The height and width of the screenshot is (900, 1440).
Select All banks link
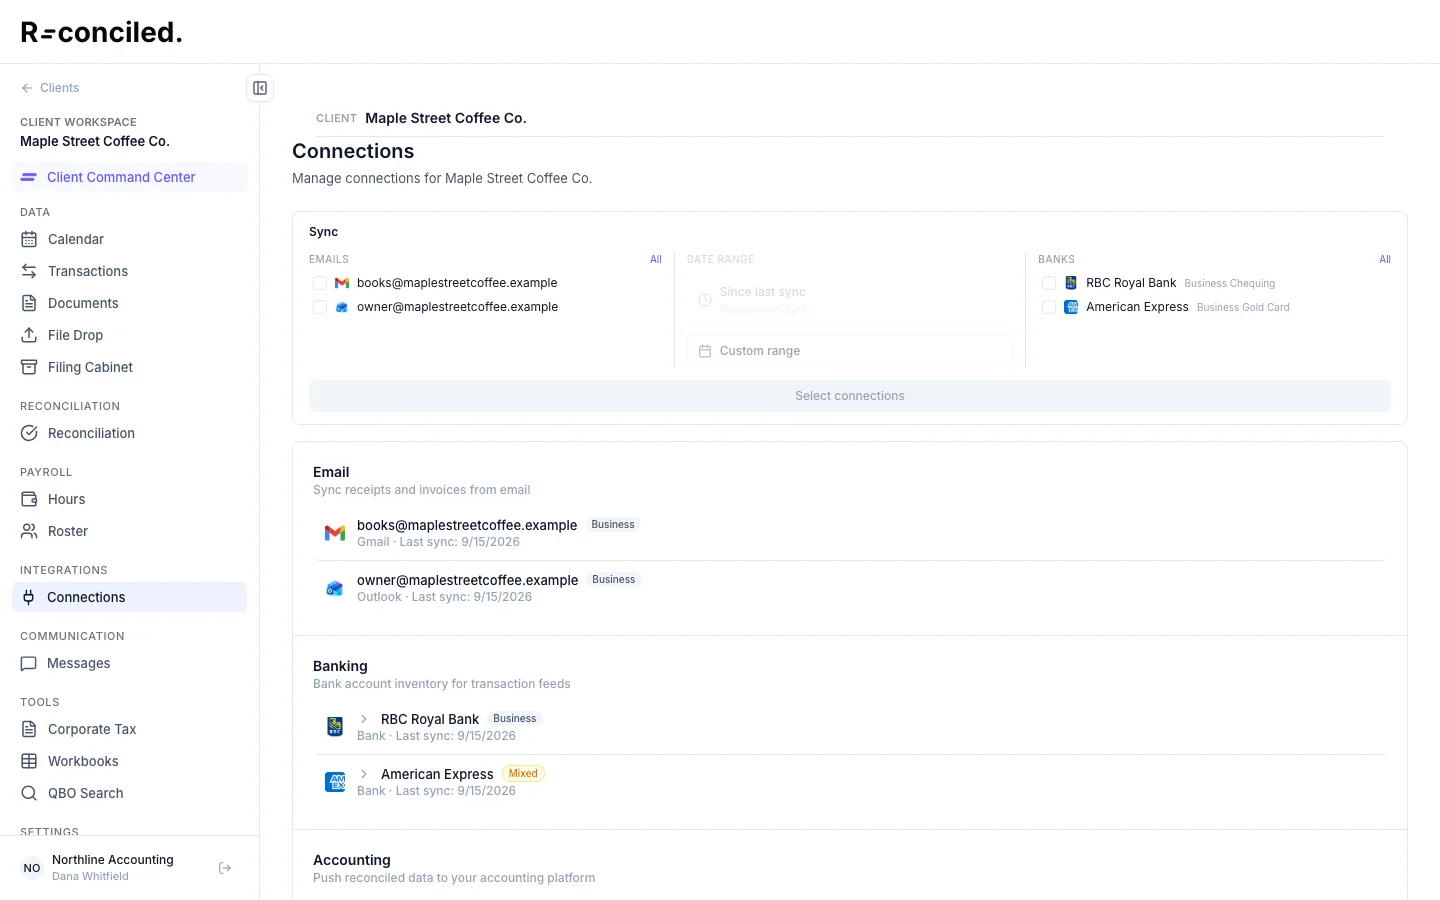[x=1385, y=259]
